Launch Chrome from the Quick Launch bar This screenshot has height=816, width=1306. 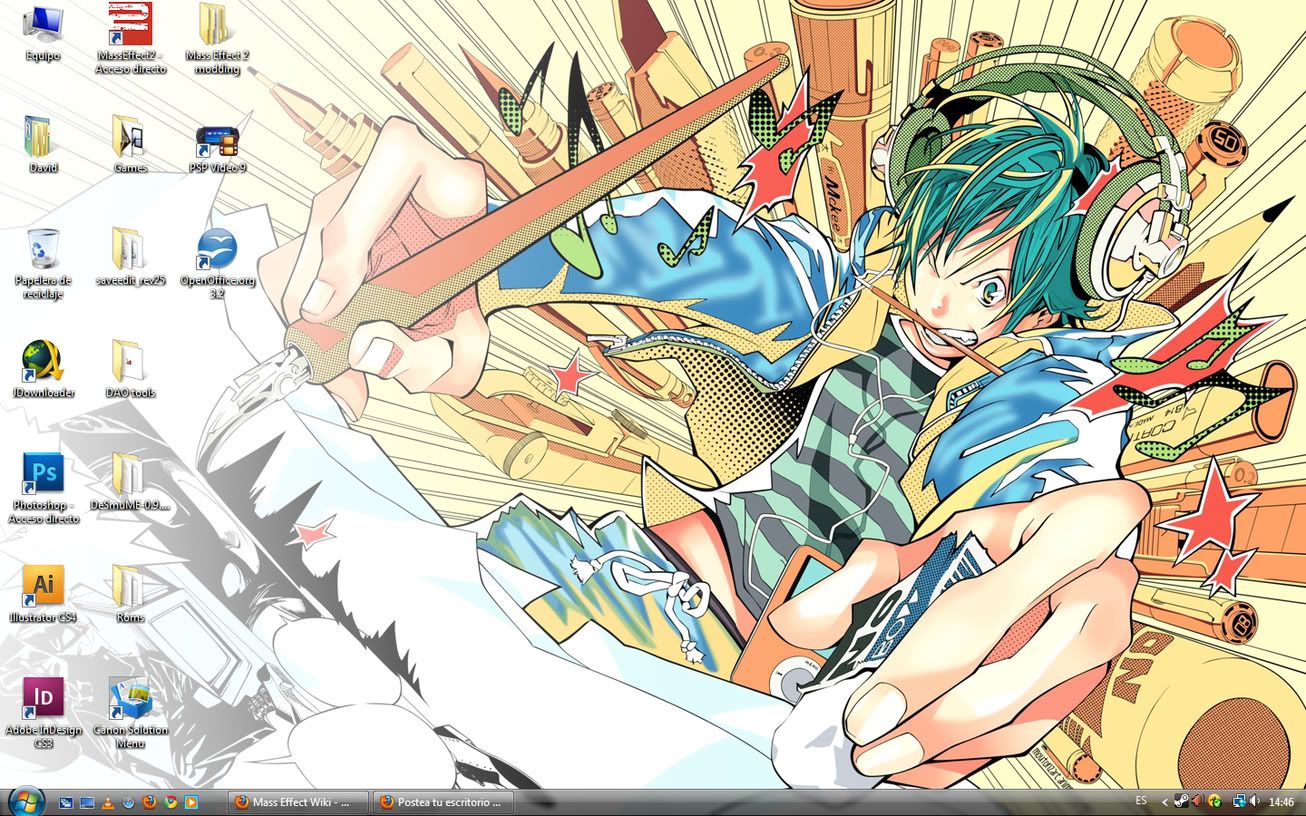[x=171, y=802]
